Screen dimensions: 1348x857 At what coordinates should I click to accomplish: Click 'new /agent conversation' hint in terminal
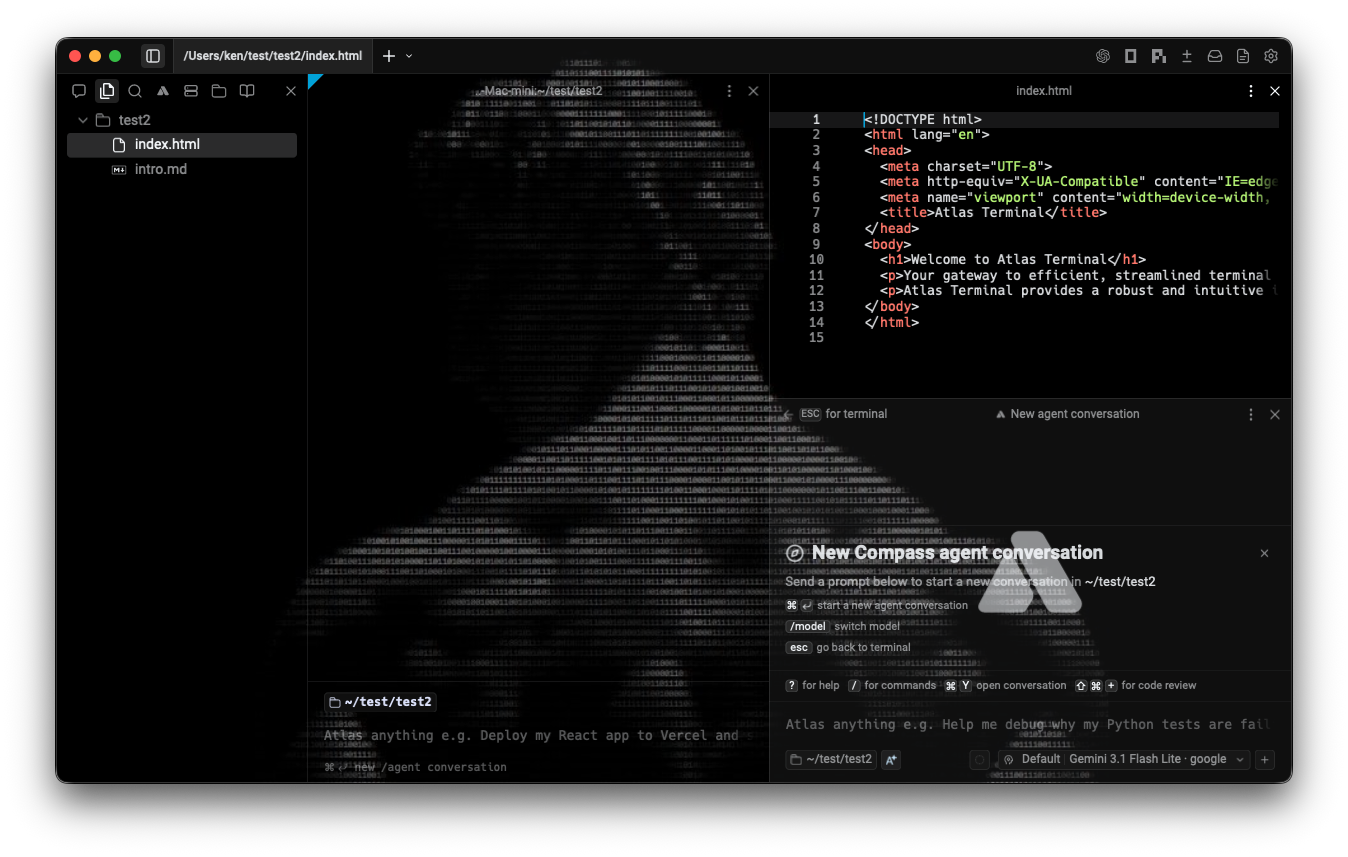(x=415, y=767)
